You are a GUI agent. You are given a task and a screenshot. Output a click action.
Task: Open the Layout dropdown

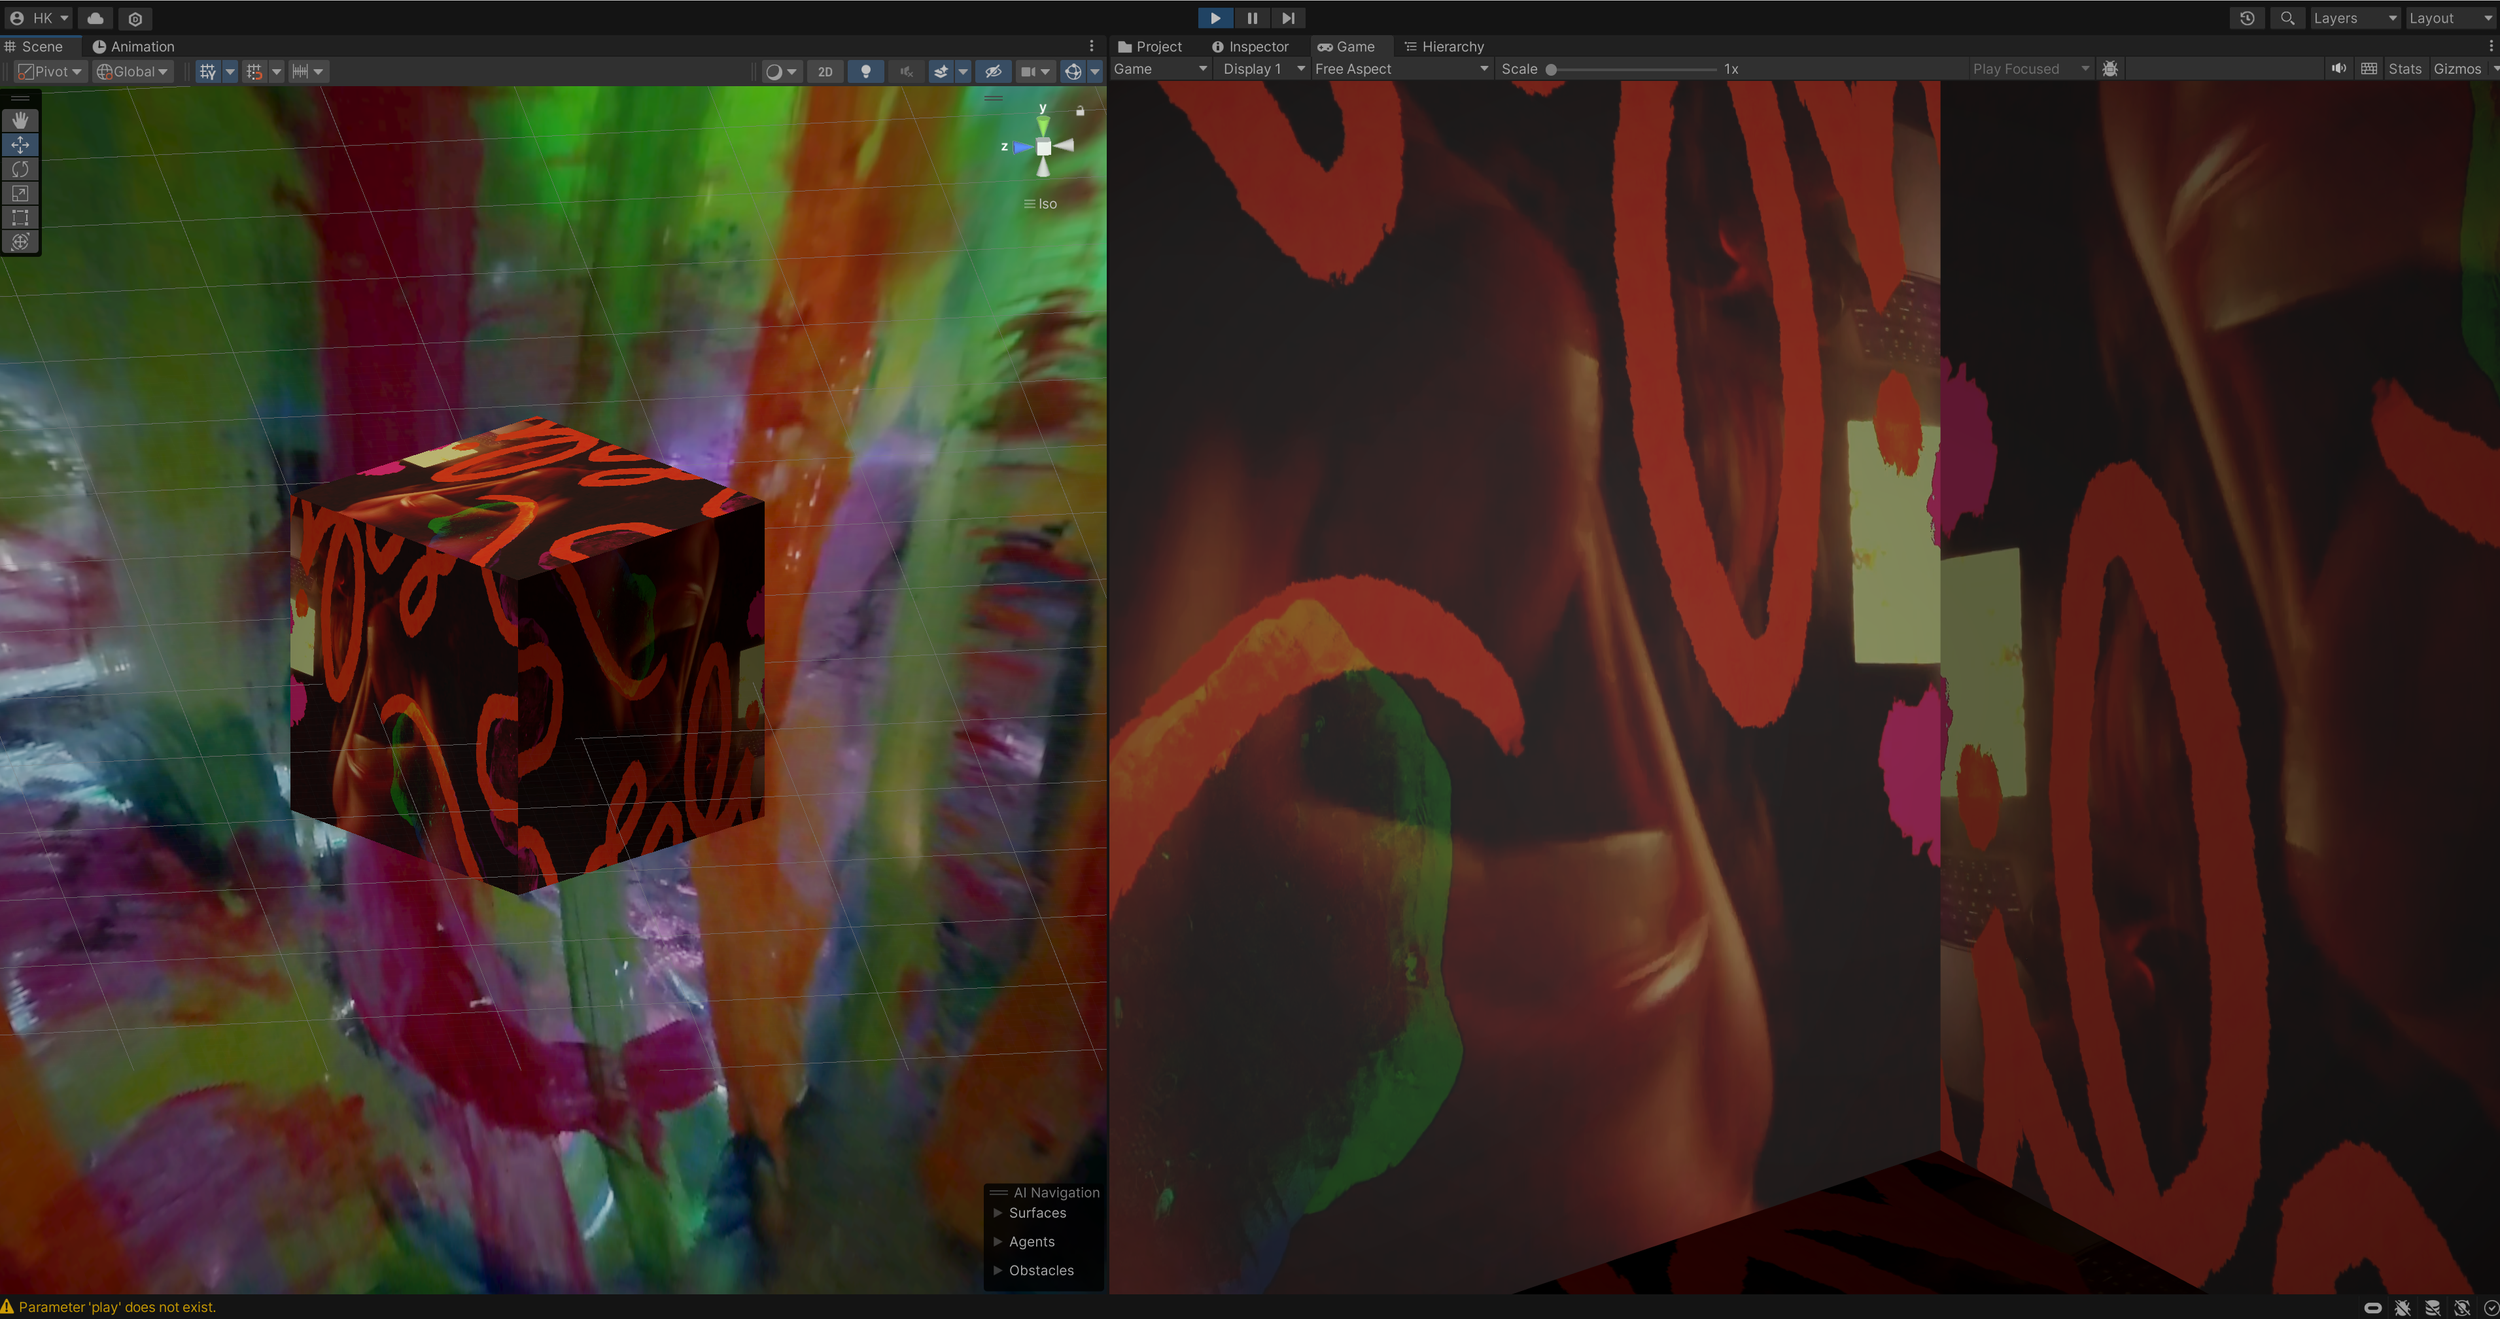pos(2451,18)
